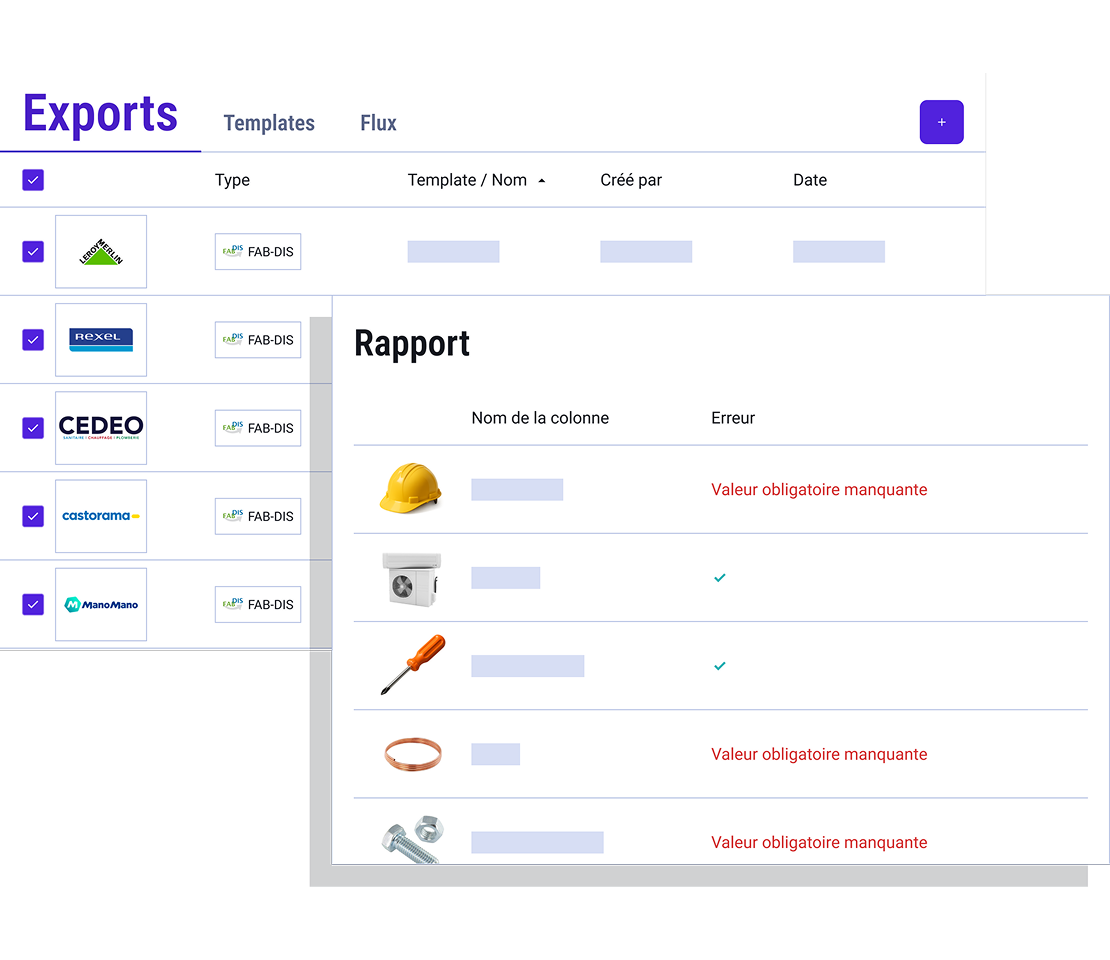Click the orange screwdriver product image

click(413, 664)
